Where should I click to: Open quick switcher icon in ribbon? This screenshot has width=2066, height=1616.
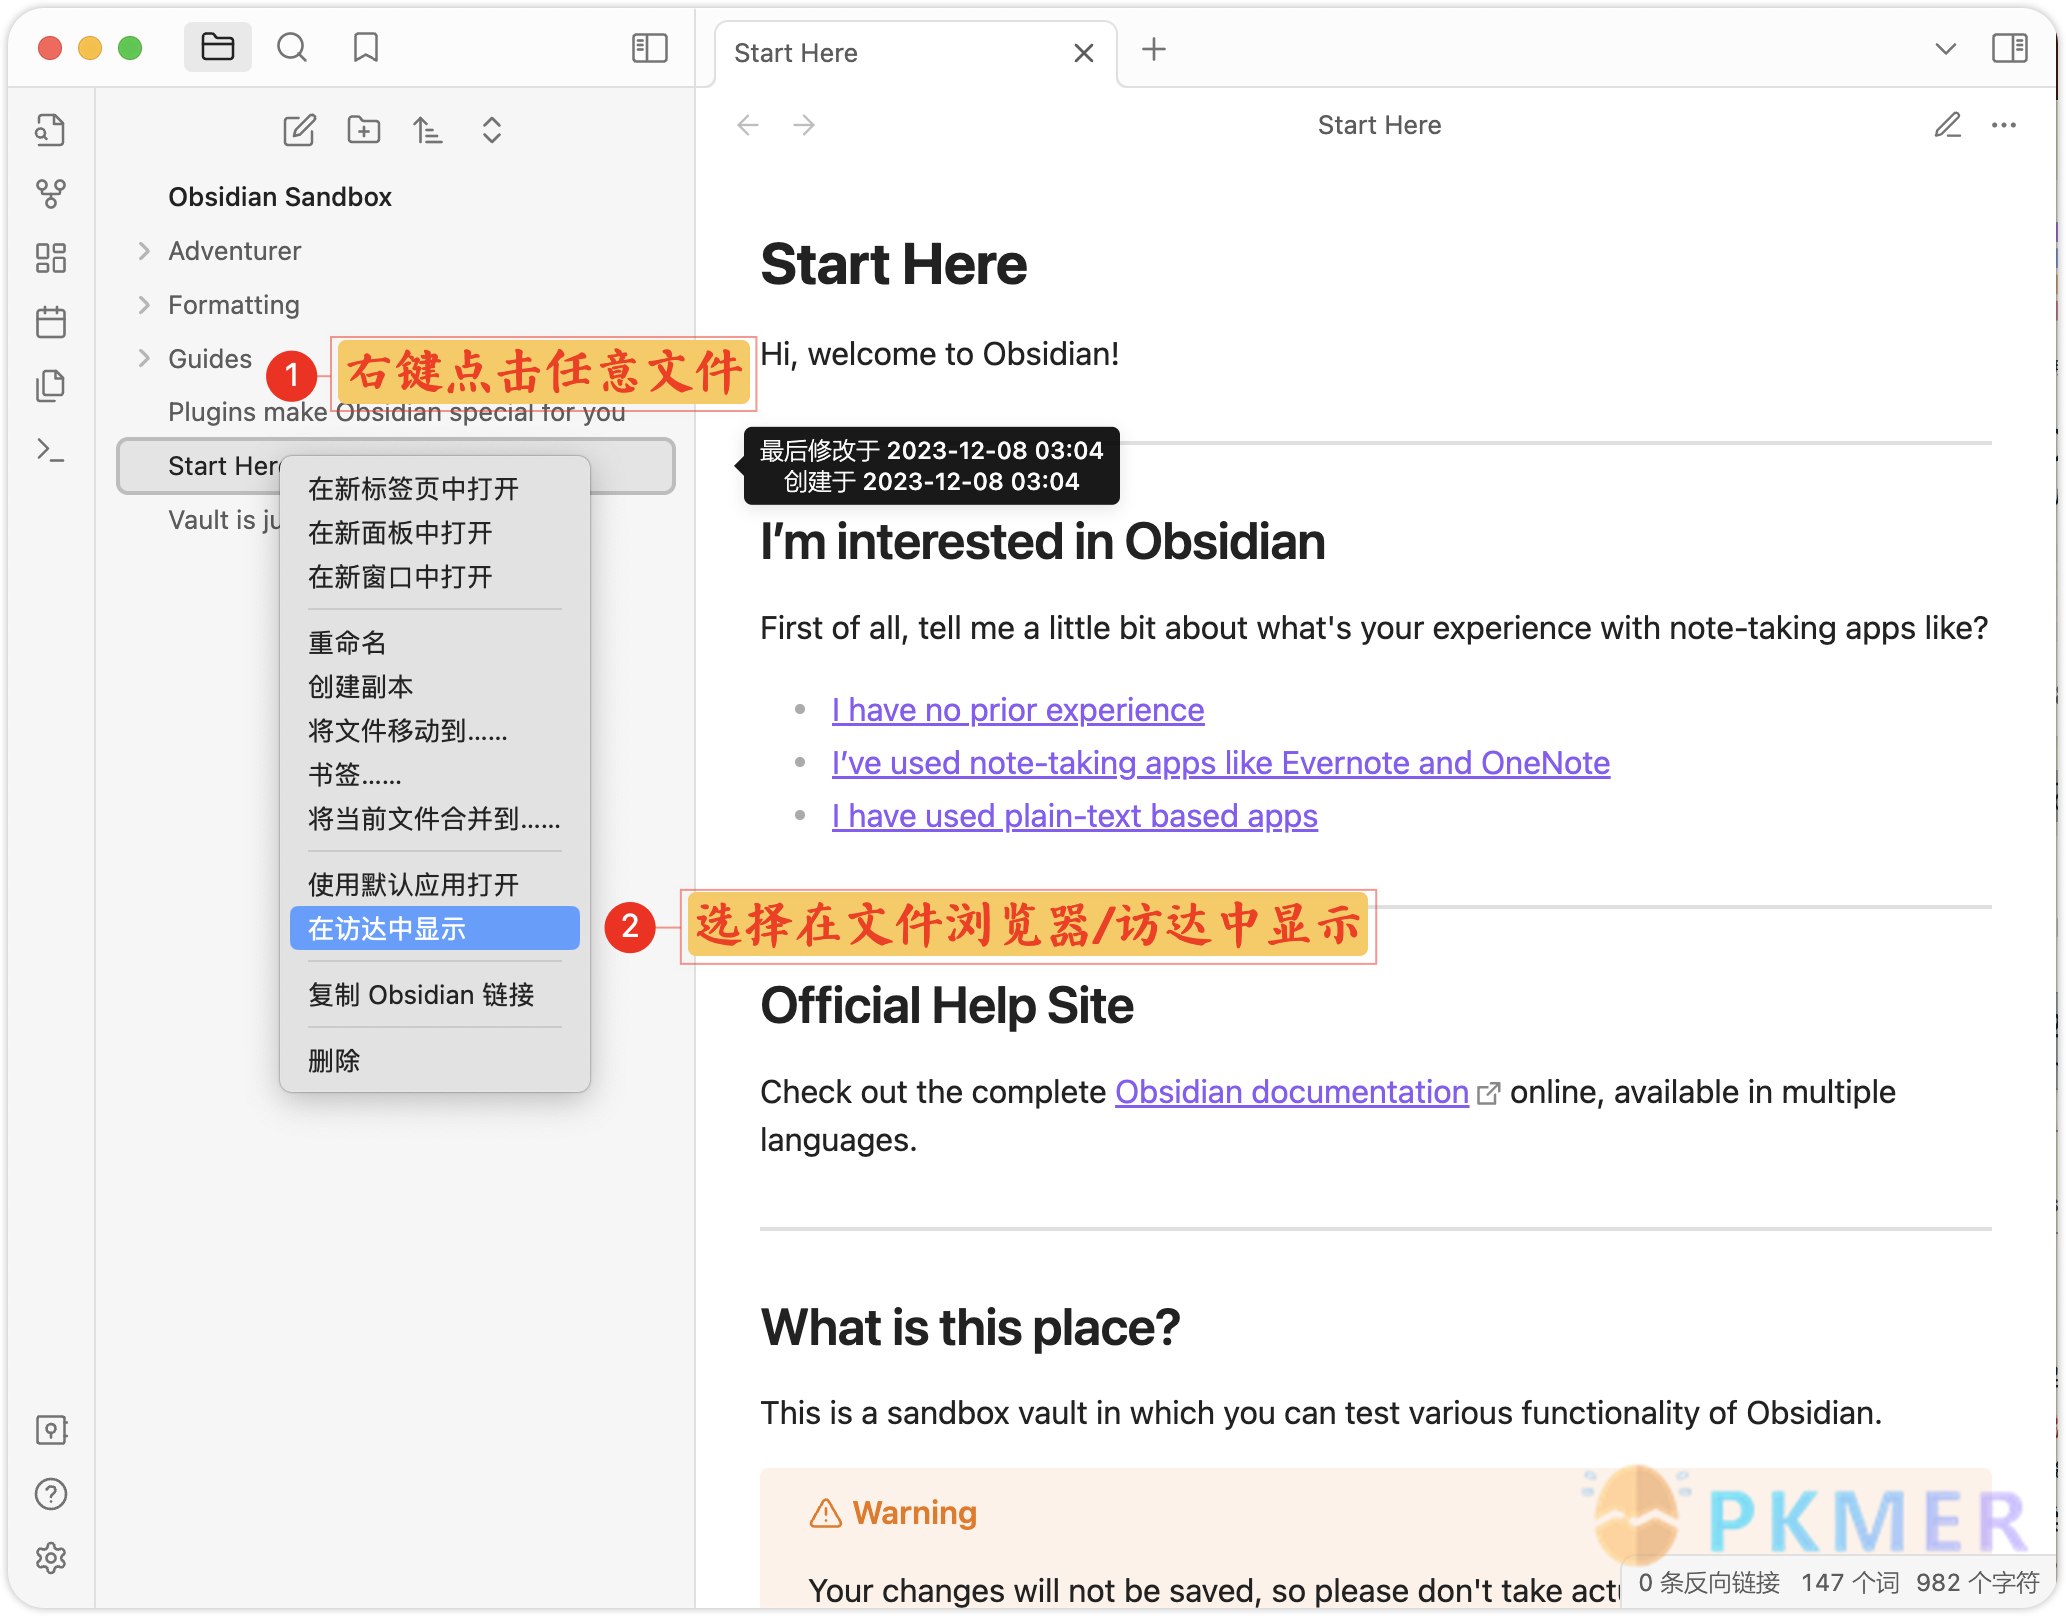[x=51, y=130]
